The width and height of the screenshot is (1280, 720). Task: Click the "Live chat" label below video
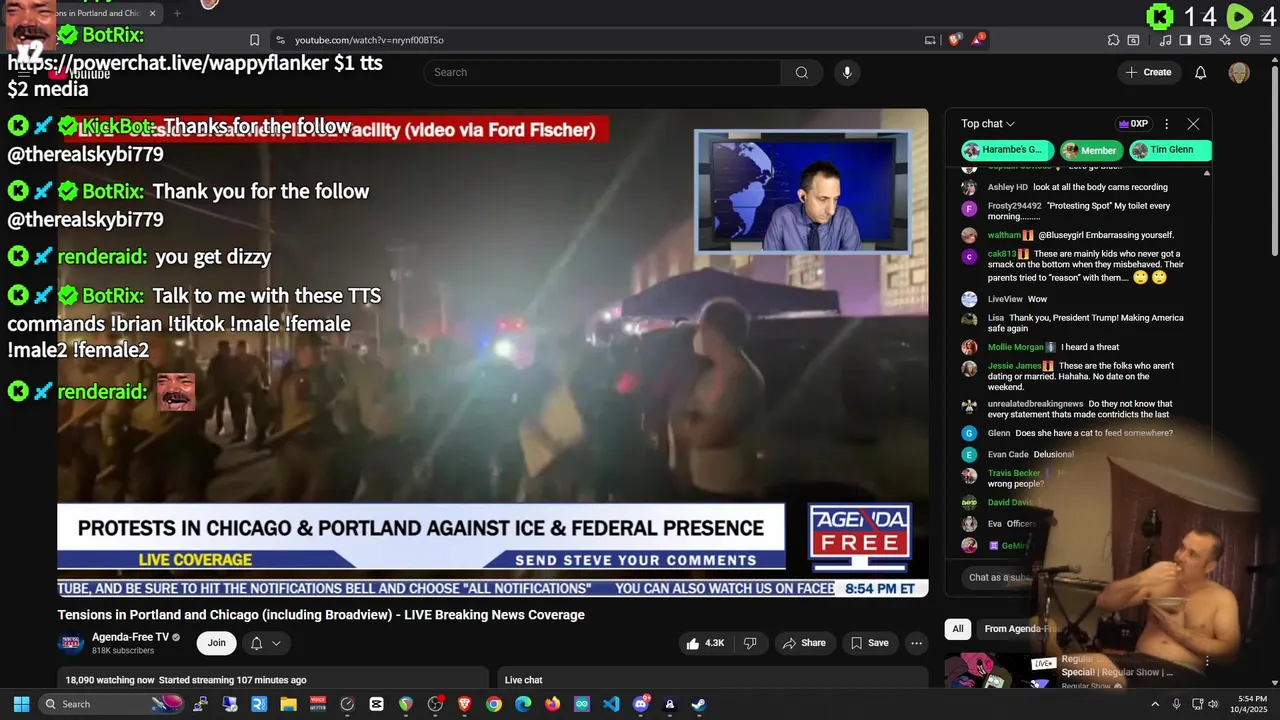pos(524,680)
